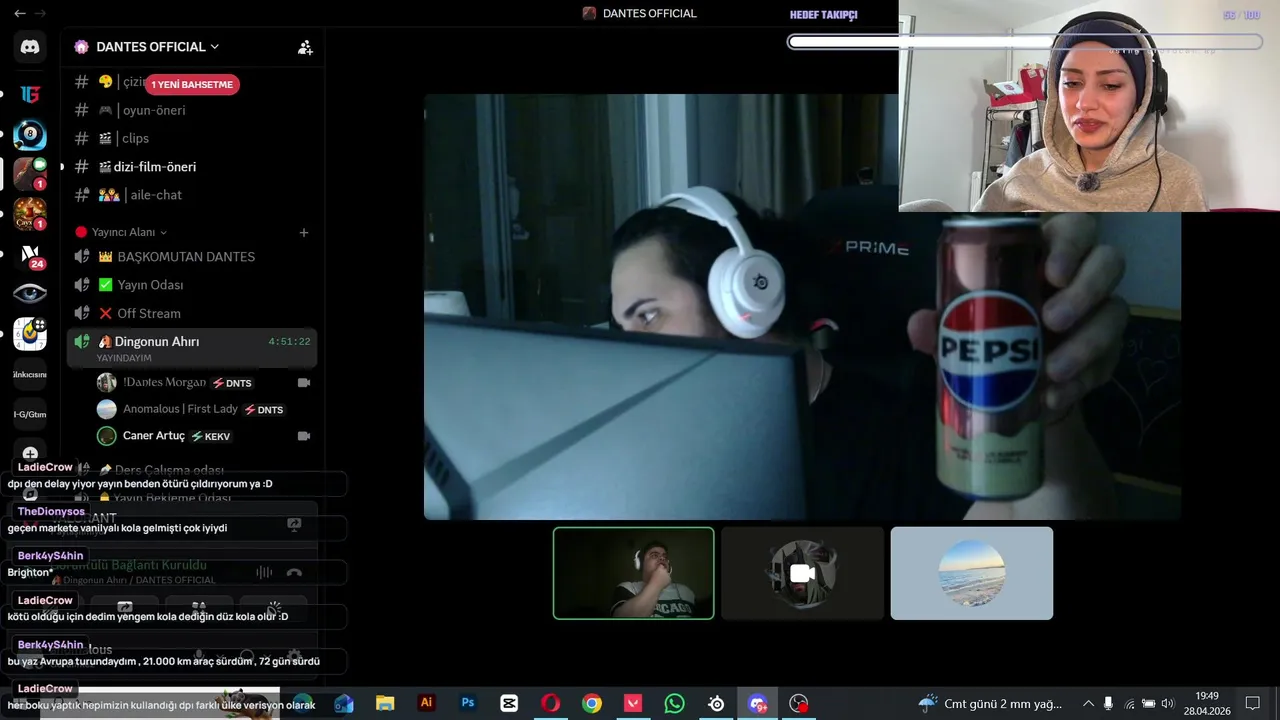The width and height of the screenshot is (1280, 720).
Task: Open the Windows notification center
Action: pos(1252,704)
